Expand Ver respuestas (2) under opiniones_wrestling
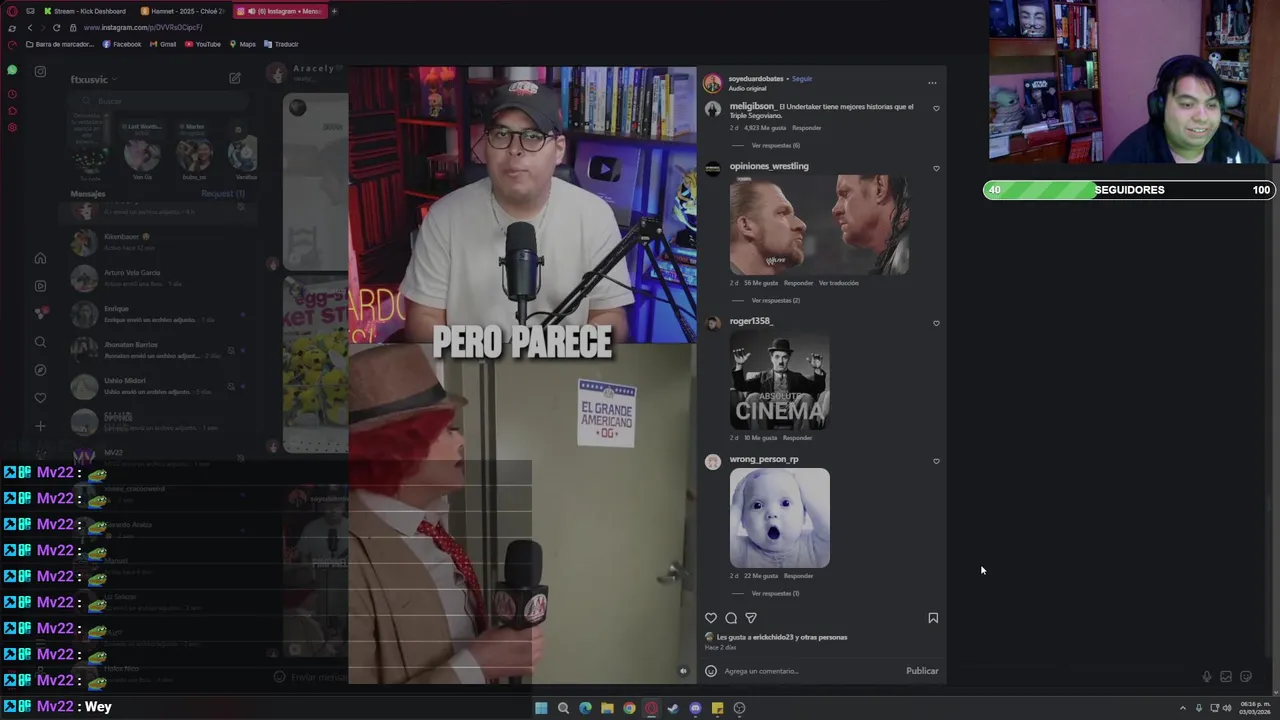 click(x=775, y=300)
